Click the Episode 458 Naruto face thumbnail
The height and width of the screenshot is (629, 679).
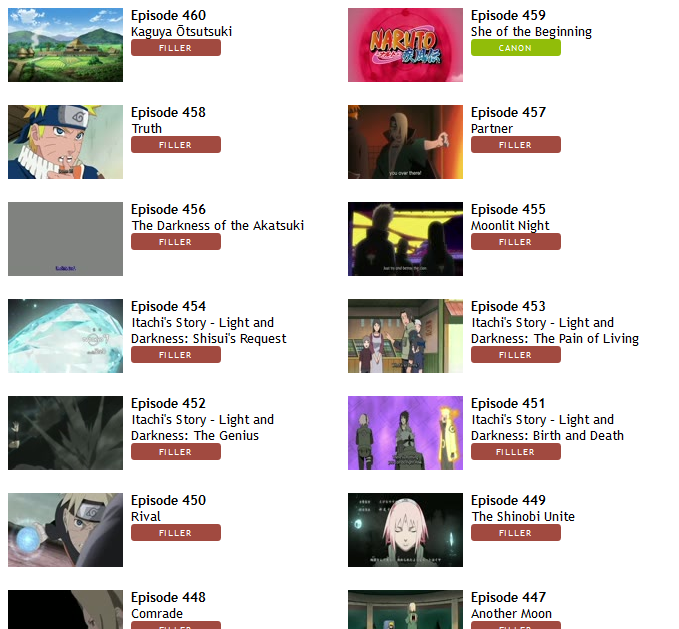[65, 142]
